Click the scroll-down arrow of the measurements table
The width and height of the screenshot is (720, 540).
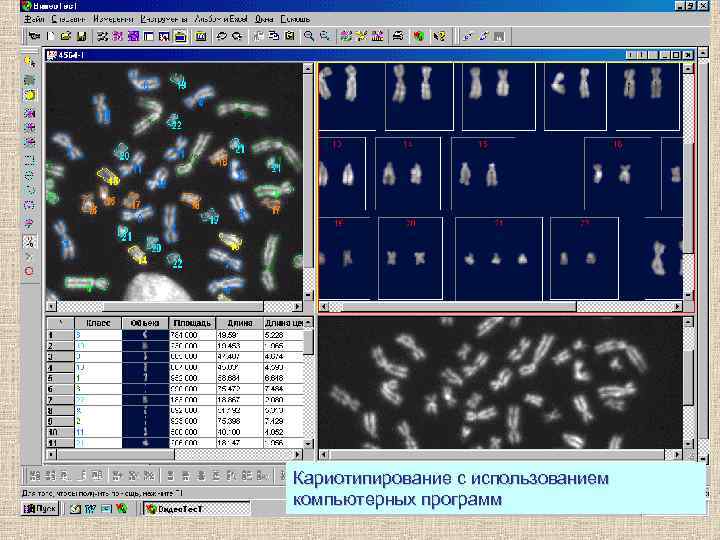pyautogui.click(x=309, y=443)
